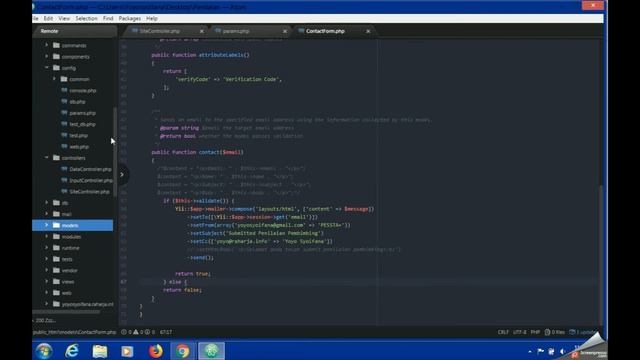Click the controllers folder icon
This screenshot has width=640, height=360.
56,158
